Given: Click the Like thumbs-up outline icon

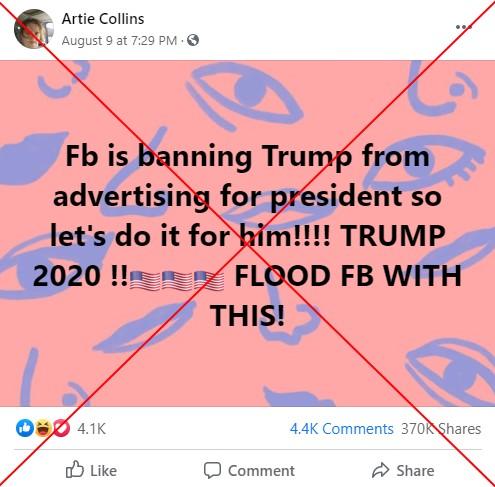Looking at the screenshot, I should pyautogui.click(x=74, y=469).
